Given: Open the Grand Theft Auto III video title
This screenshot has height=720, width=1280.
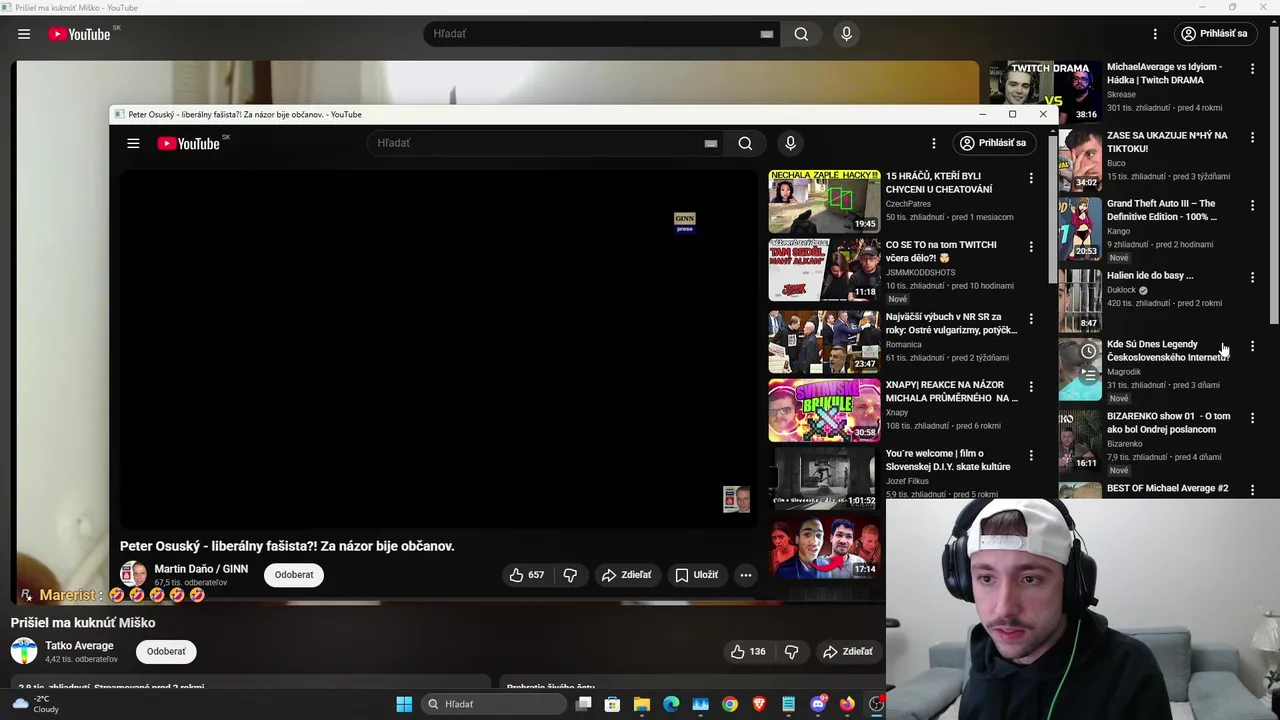Looking at the screenshot, I should click(x=1161, y=210).
